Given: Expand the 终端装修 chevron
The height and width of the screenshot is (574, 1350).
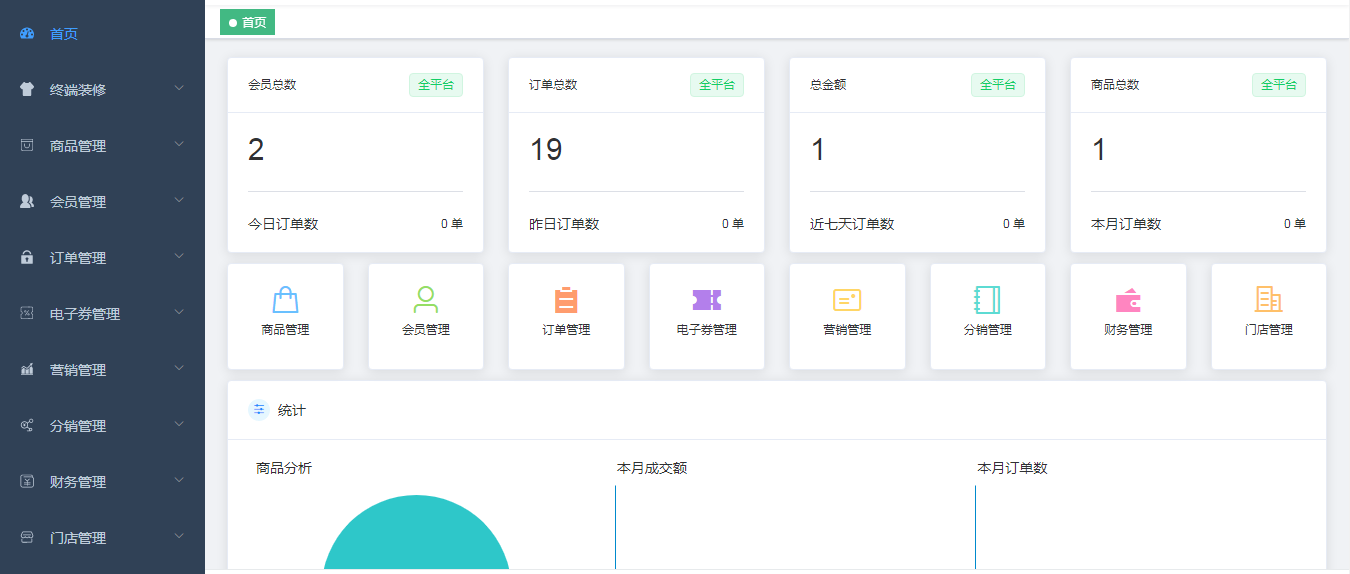Looking at the screenshot, I should [x=179, y=88].
